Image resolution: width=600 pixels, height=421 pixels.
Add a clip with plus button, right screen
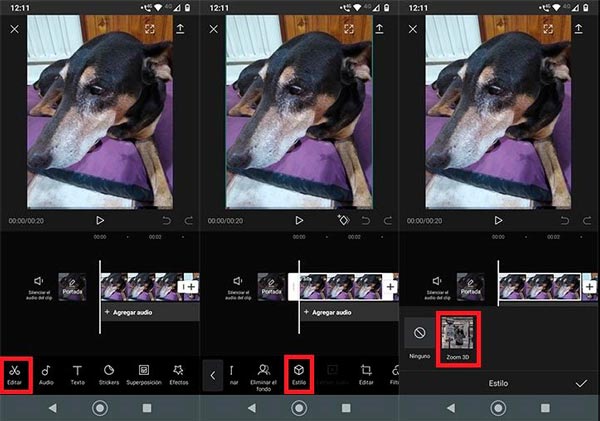point(589,287)
